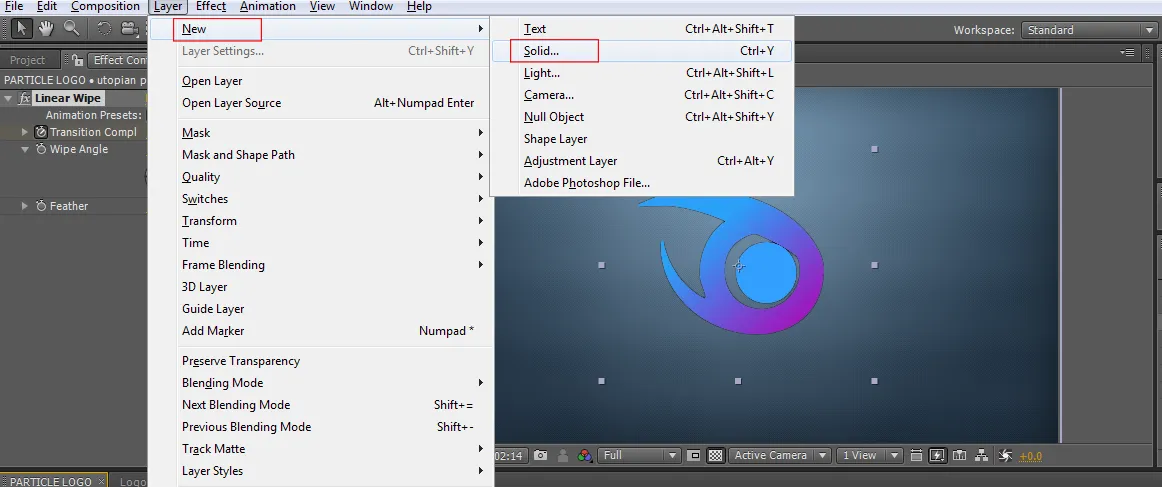Open the Full resolution dropdown
Viewport: 1162px width, 487px height.
coord(640,455)
